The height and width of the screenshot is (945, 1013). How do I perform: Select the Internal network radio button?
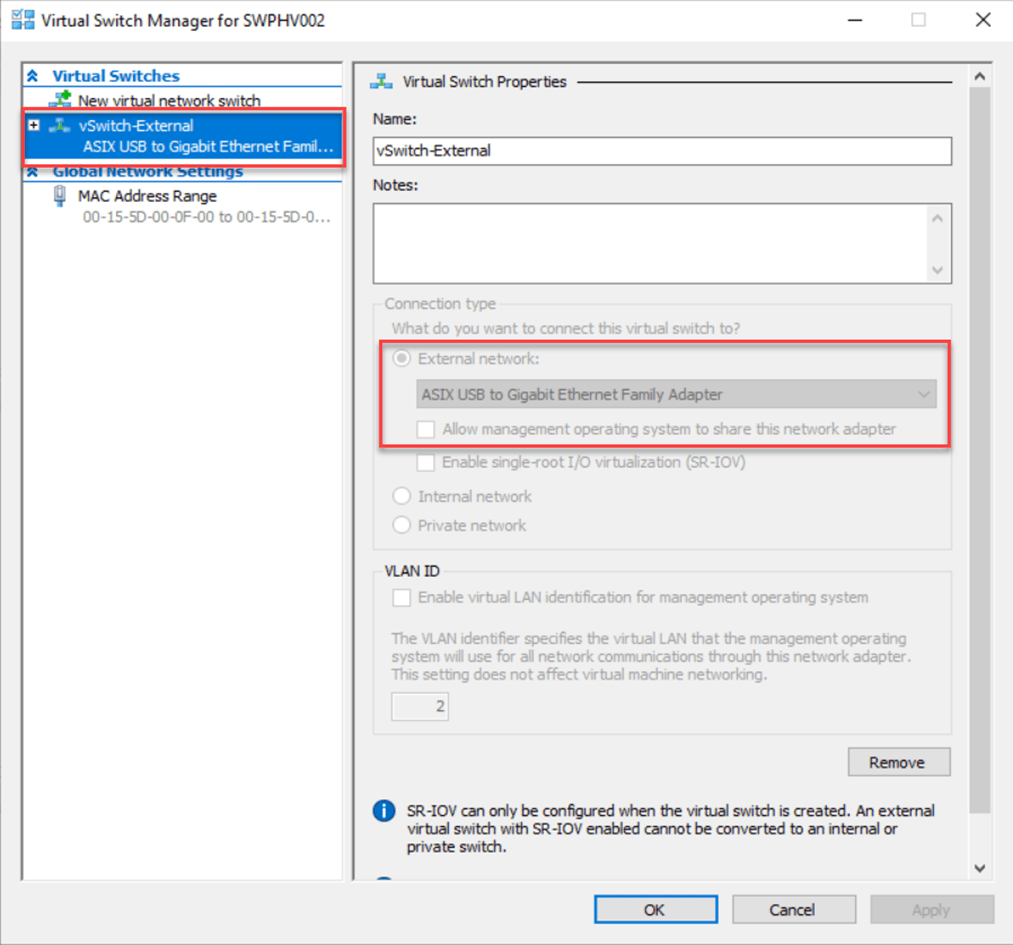(x=402, y=496)
